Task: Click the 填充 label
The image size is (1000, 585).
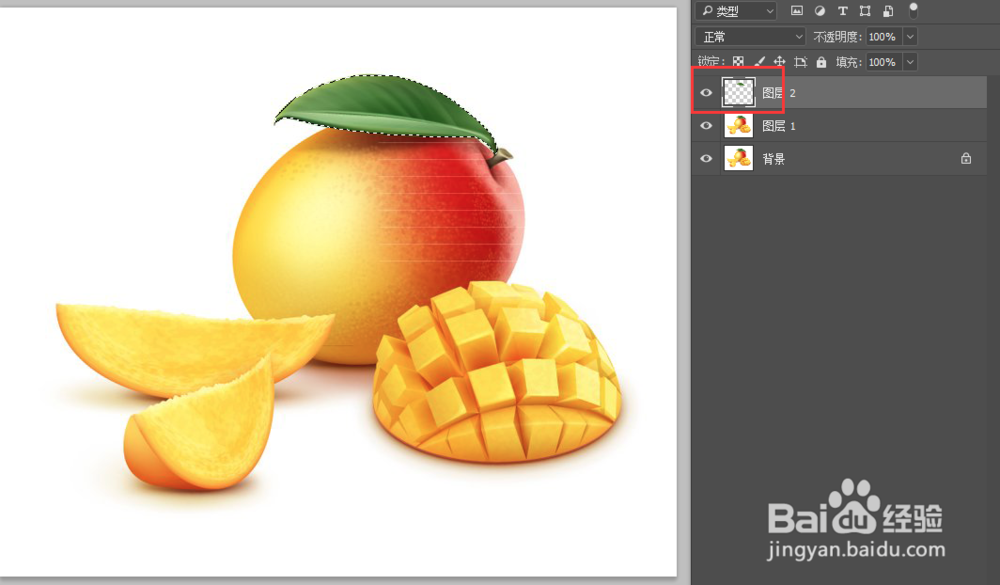Action: point(849,62)
